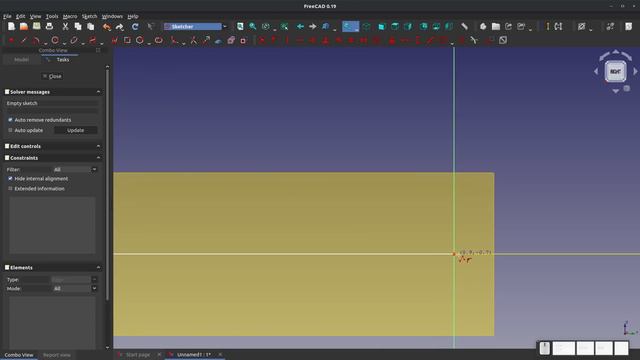Screen dimensions: 640x360
Task: Select the sketch Arc tool
Action: point(36,40)
